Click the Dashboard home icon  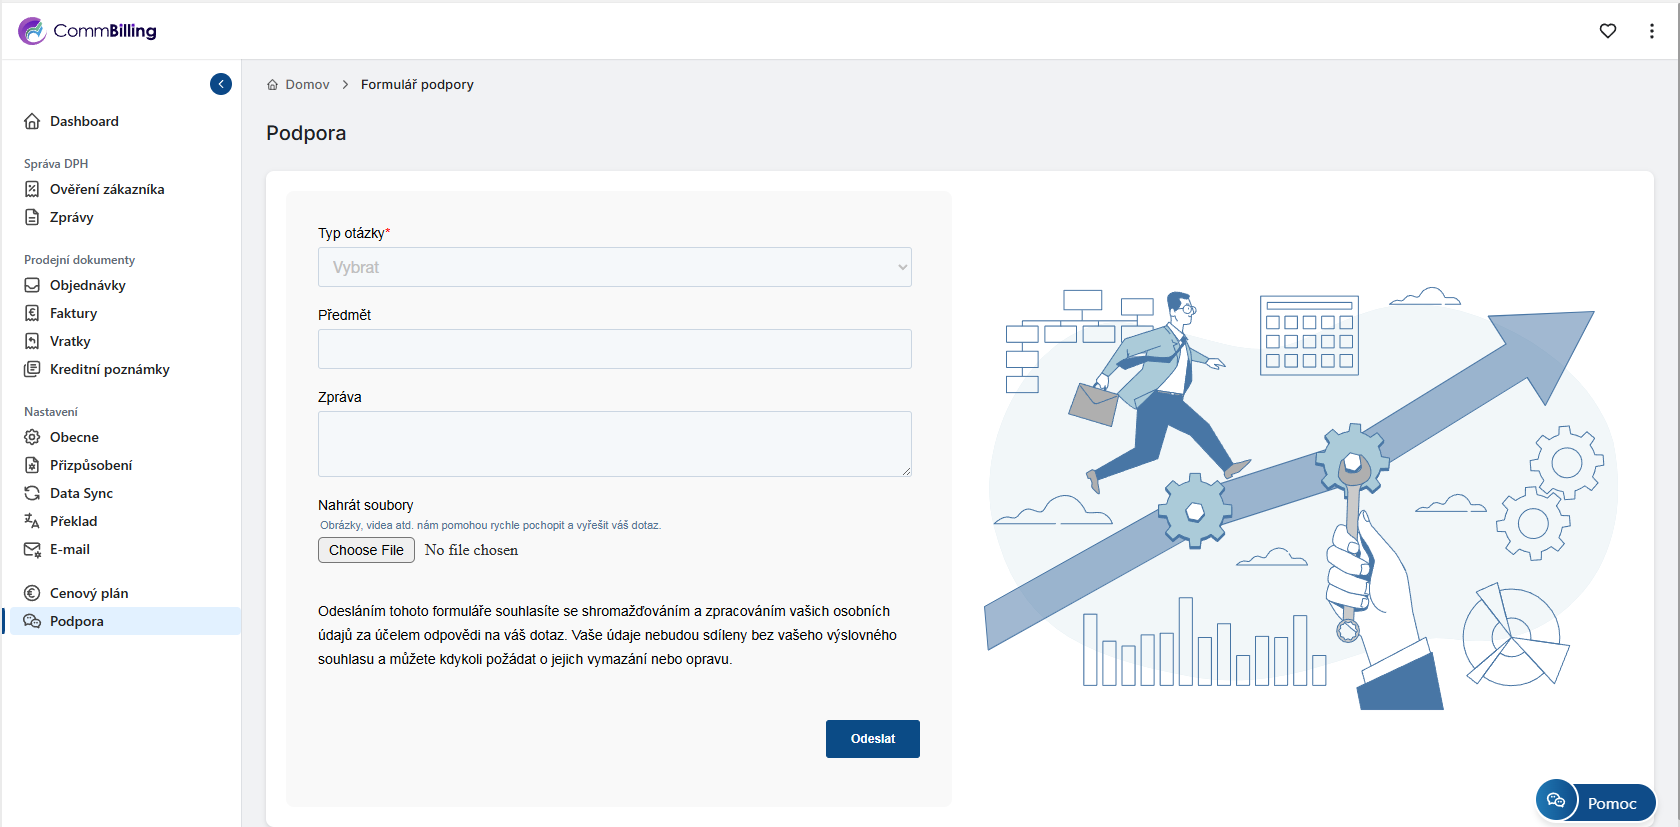point(32,121)
